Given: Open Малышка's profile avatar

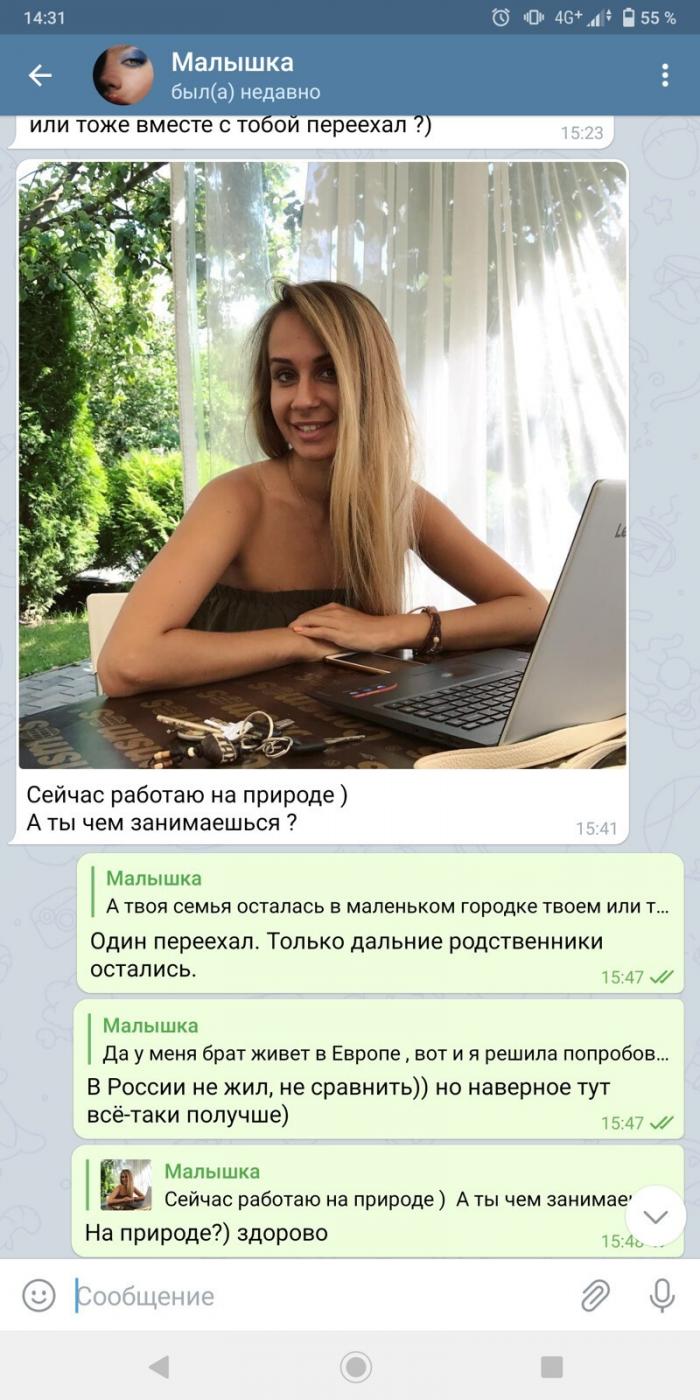Looking at the screenshot, I should (123, 75).
